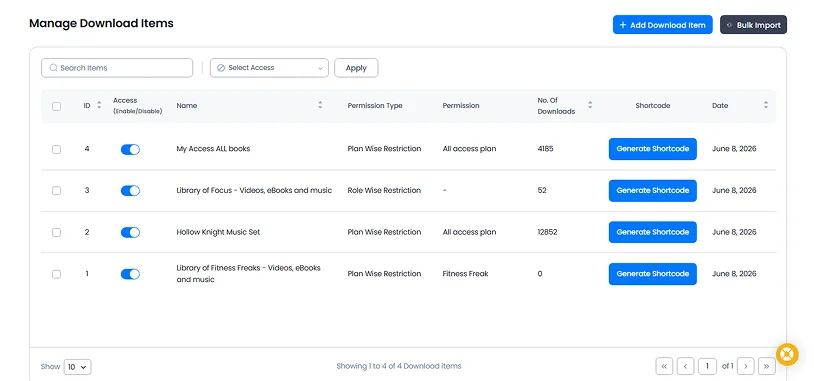This screenshot has width=814, height=381.
Task: Click Hollow Knight Music Set name
Action: tap(218, 232)
